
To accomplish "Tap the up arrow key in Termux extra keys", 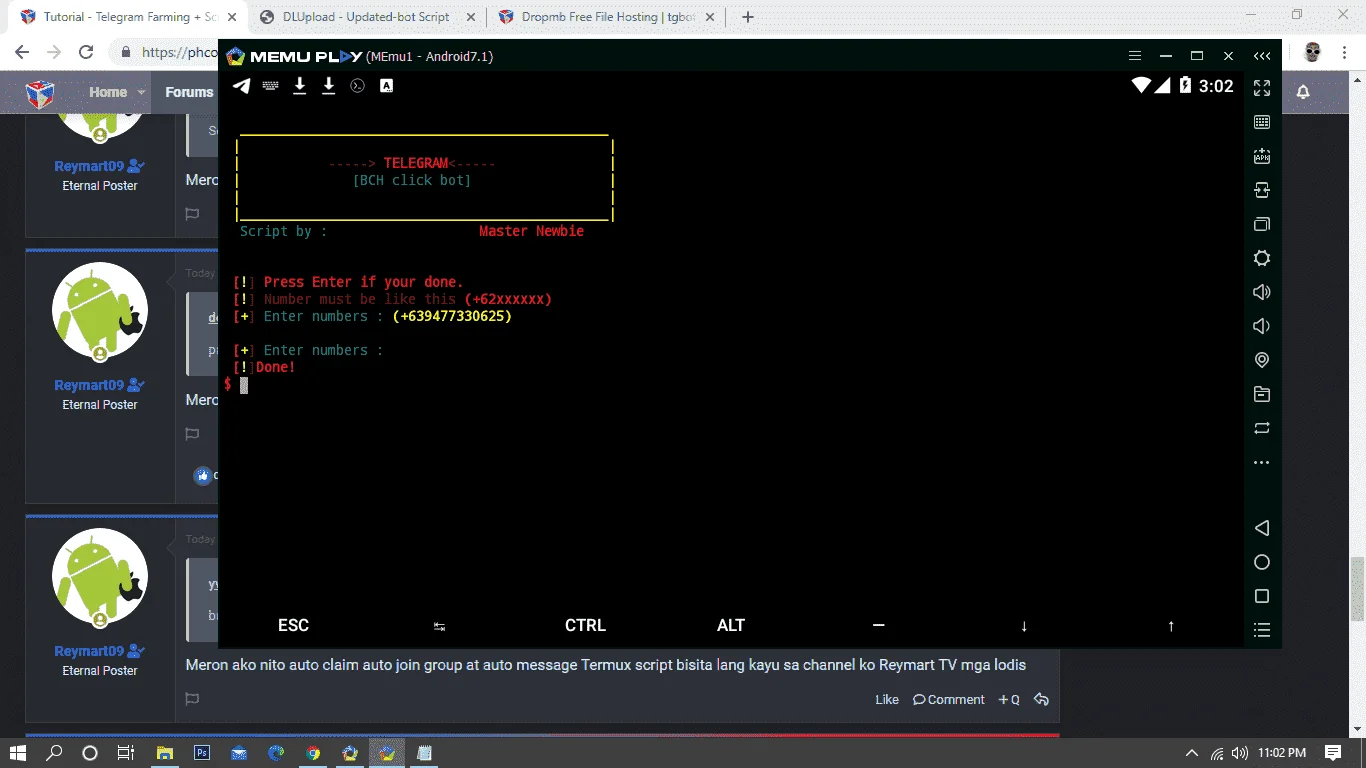I will (x=1171, y=626).
